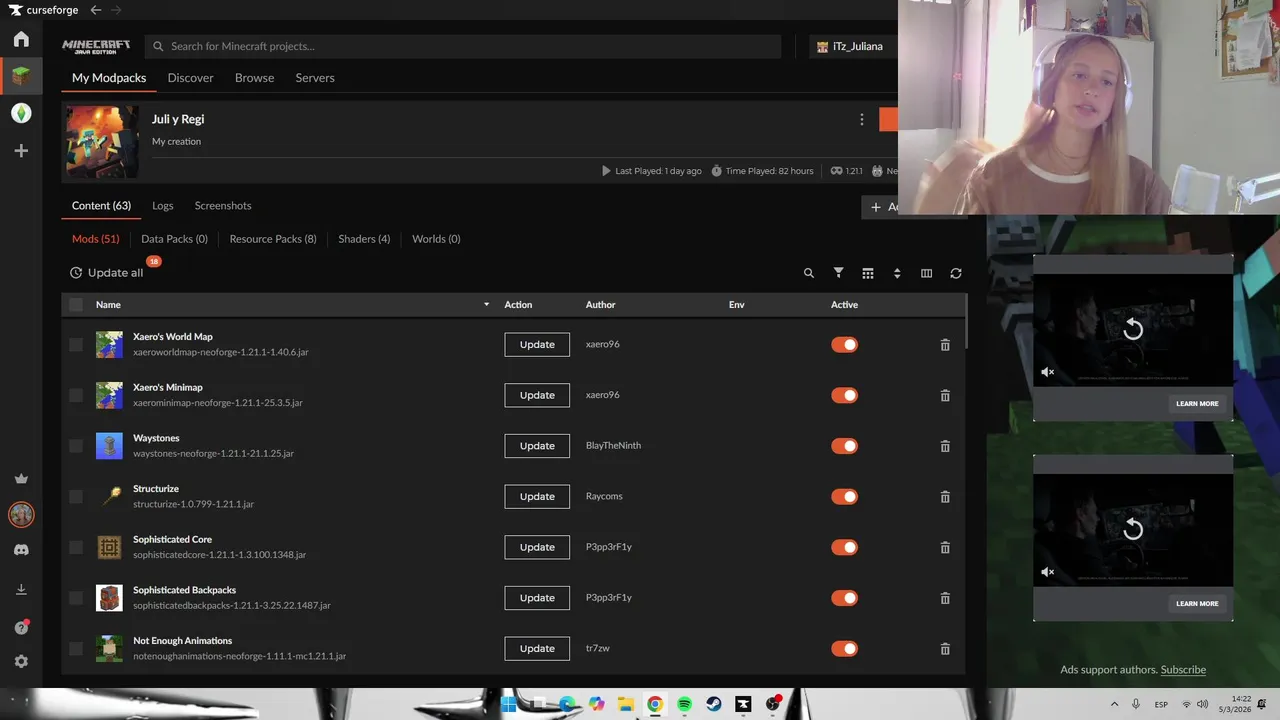The height and width of the screenshot is (720, 1280).
Task: Delete Sophisticated Backpacks mod
Action: coord(945,598)
